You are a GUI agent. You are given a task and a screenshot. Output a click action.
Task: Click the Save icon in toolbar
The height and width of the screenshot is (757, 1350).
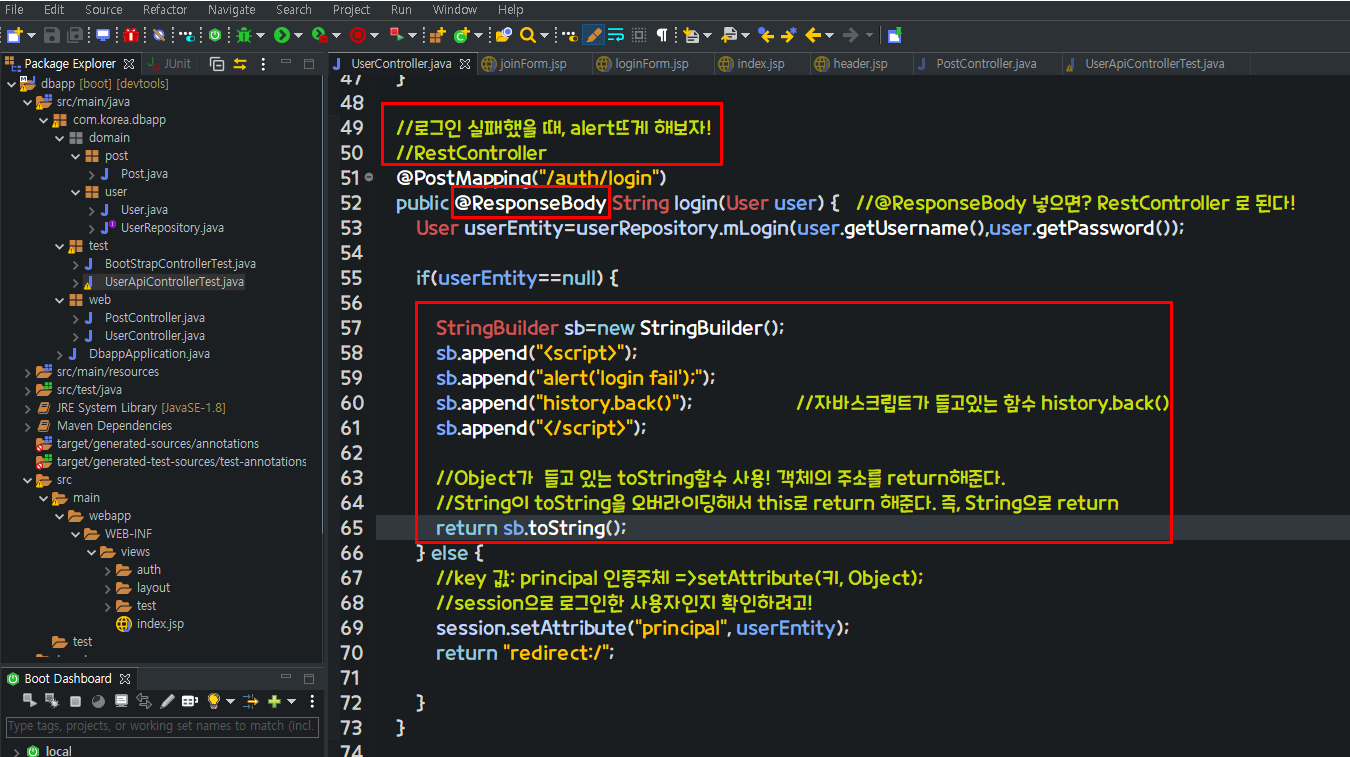pos(52,35)
